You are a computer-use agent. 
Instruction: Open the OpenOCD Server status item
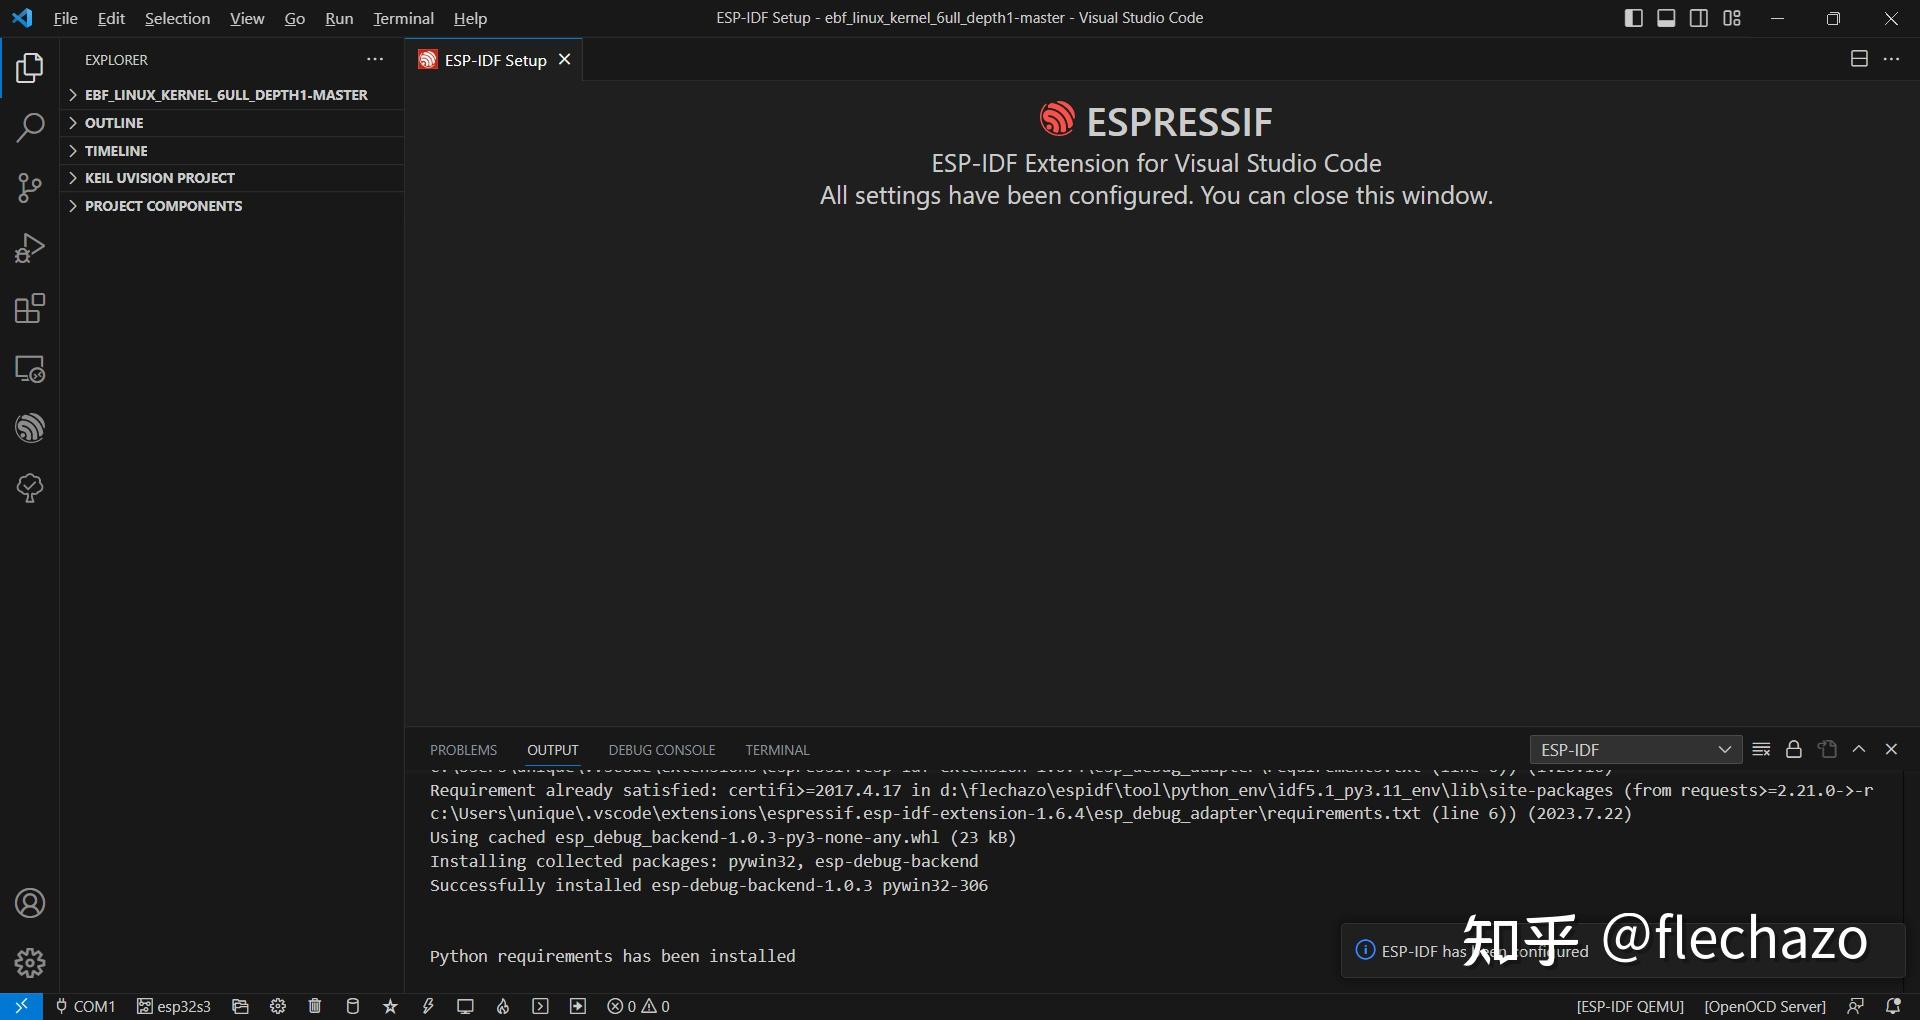[1763, 1006]
